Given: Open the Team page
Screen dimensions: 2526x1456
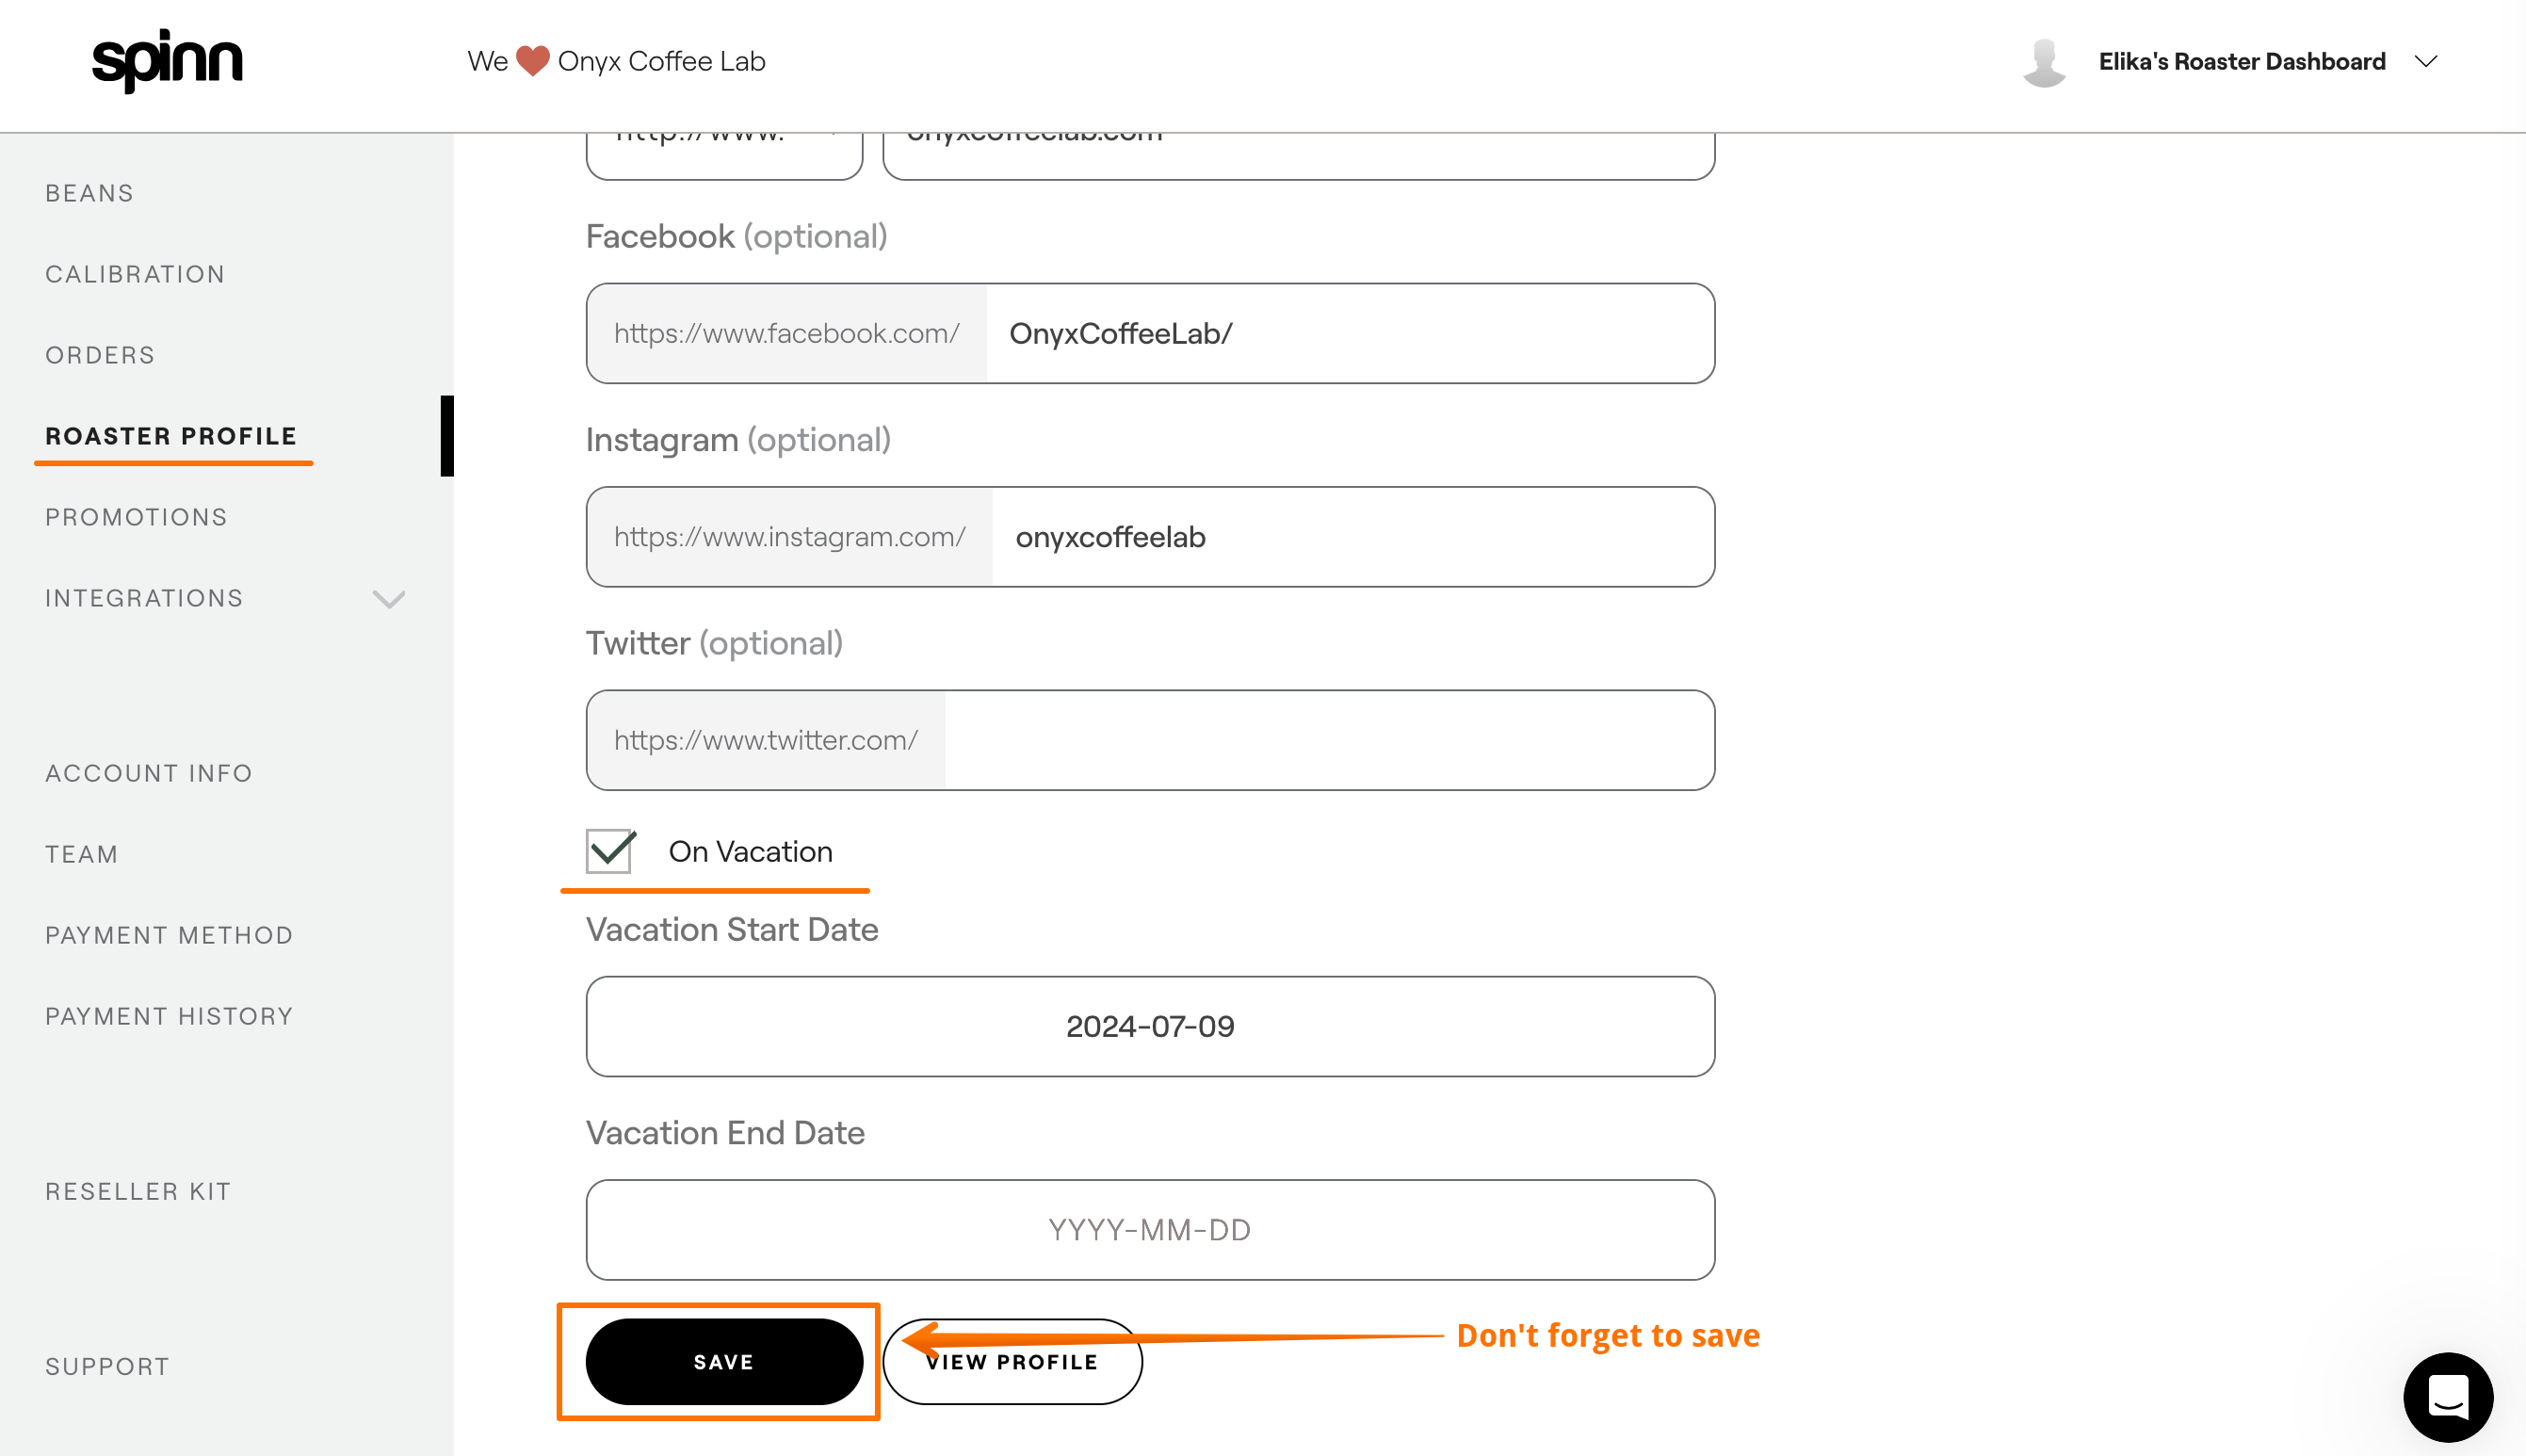Looking at the screenshot, I should coord(81,854).
